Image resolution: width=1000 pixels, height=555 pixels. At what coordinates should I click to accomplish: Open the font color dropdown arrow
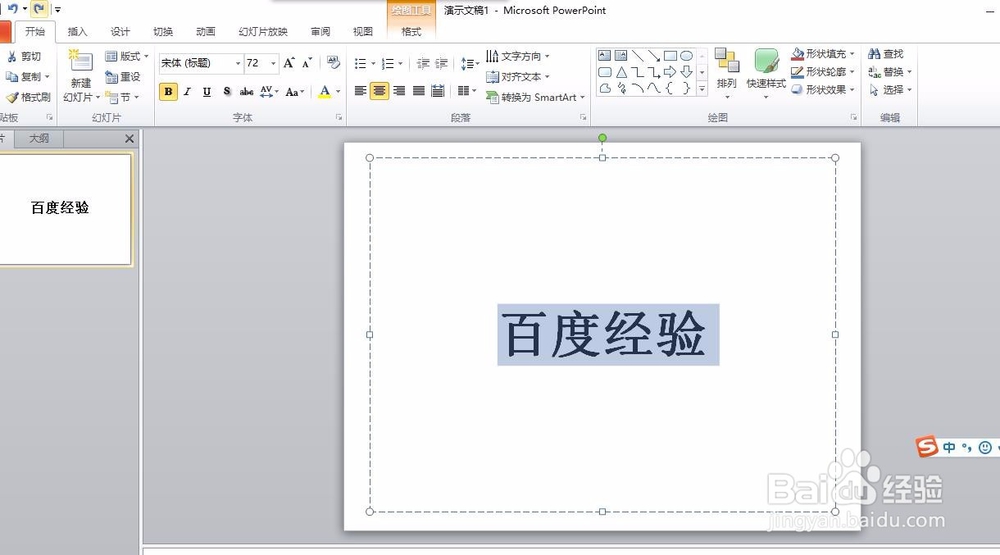tap(338, 91)
